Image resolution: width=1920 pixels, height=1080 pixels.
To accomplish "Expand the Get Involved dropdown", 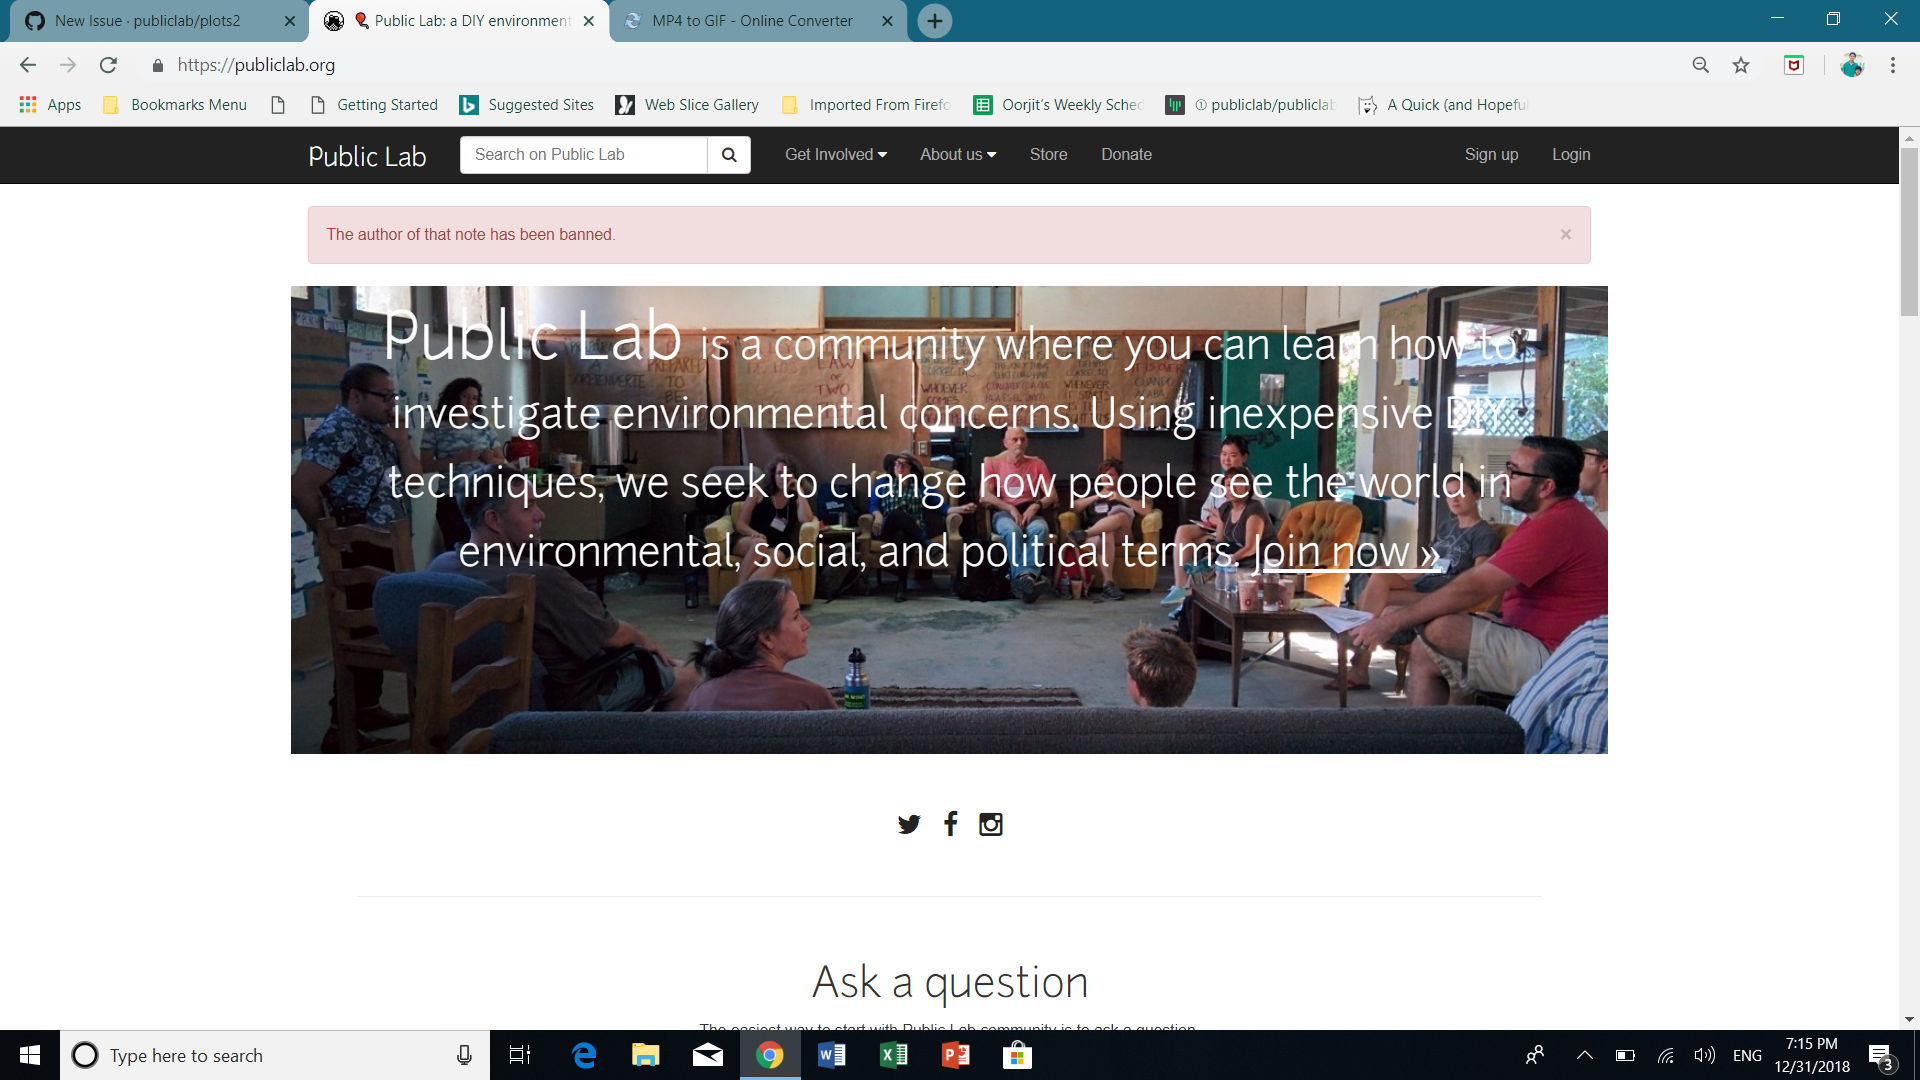I will tap(835, 154).
